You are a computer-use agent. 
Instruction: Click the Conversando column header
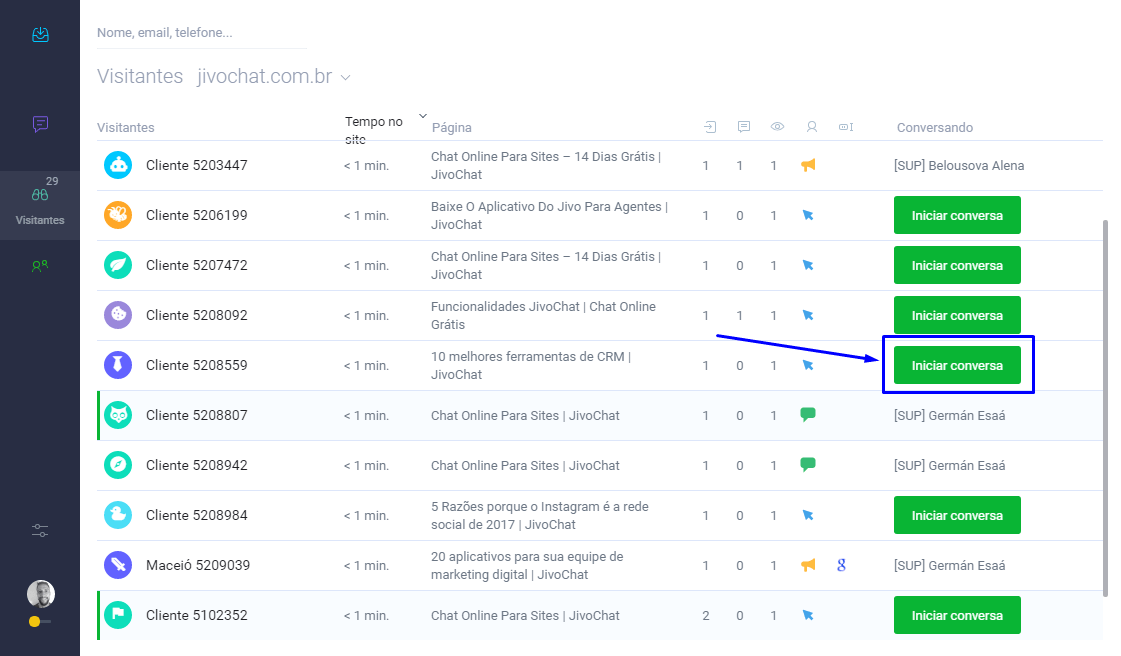coord(934,127)
